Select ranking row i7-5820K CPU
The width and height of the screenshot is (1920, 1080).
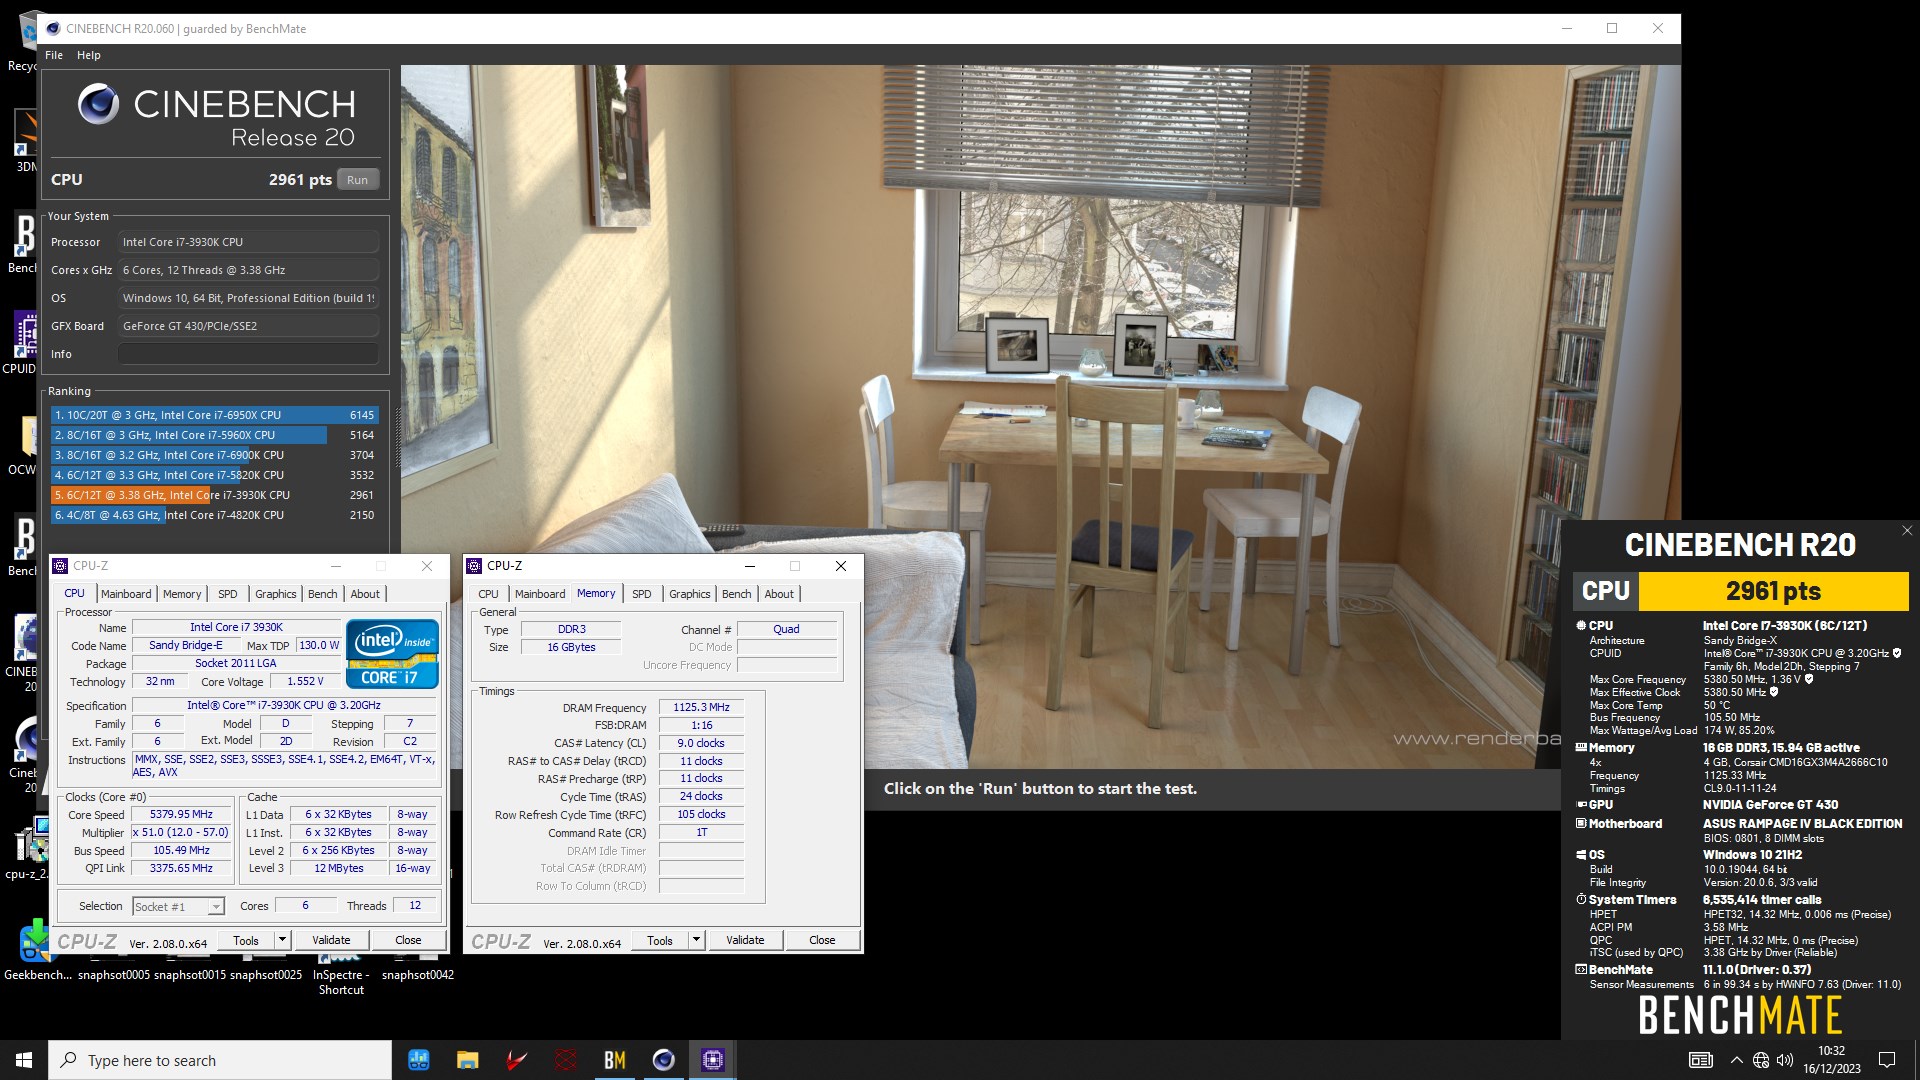pos(214,475)
